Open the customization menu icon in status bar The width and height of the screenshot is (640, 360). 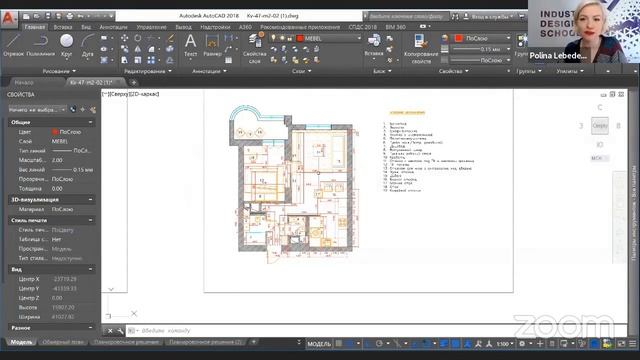(633, 344)
